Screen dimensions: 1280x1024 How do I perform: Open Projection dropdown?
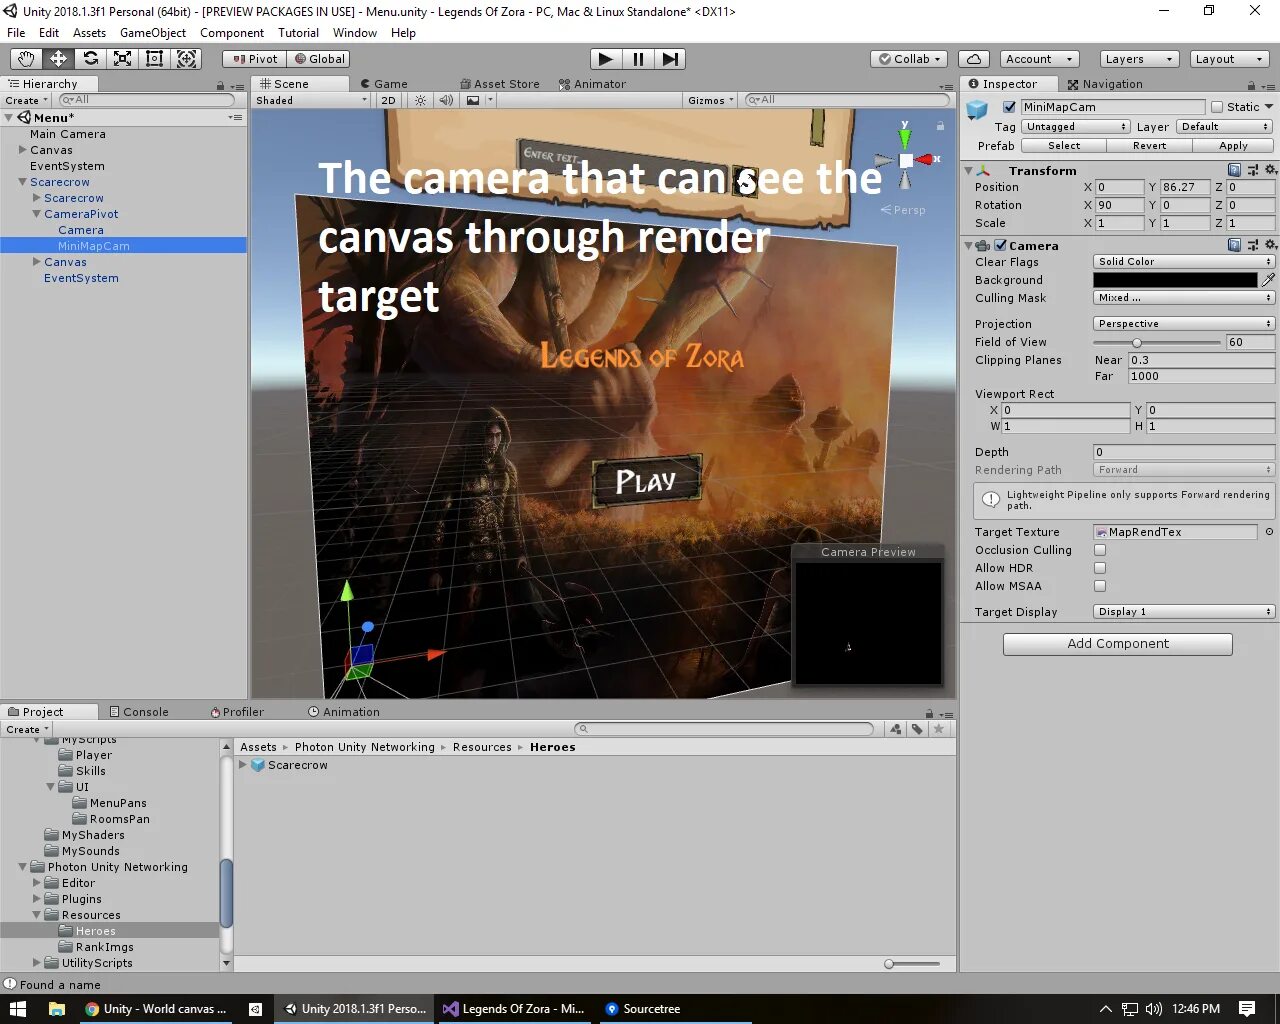point(1184,324)
